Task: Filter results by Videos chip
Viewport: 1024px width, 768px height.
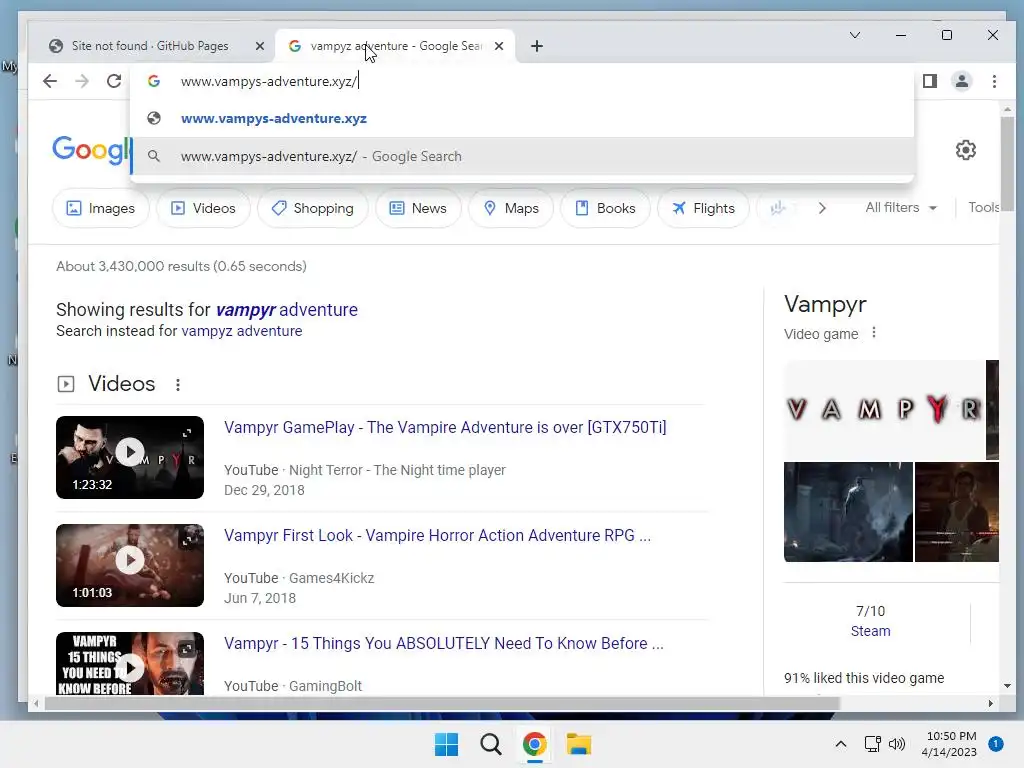Action: pos(203,208)
